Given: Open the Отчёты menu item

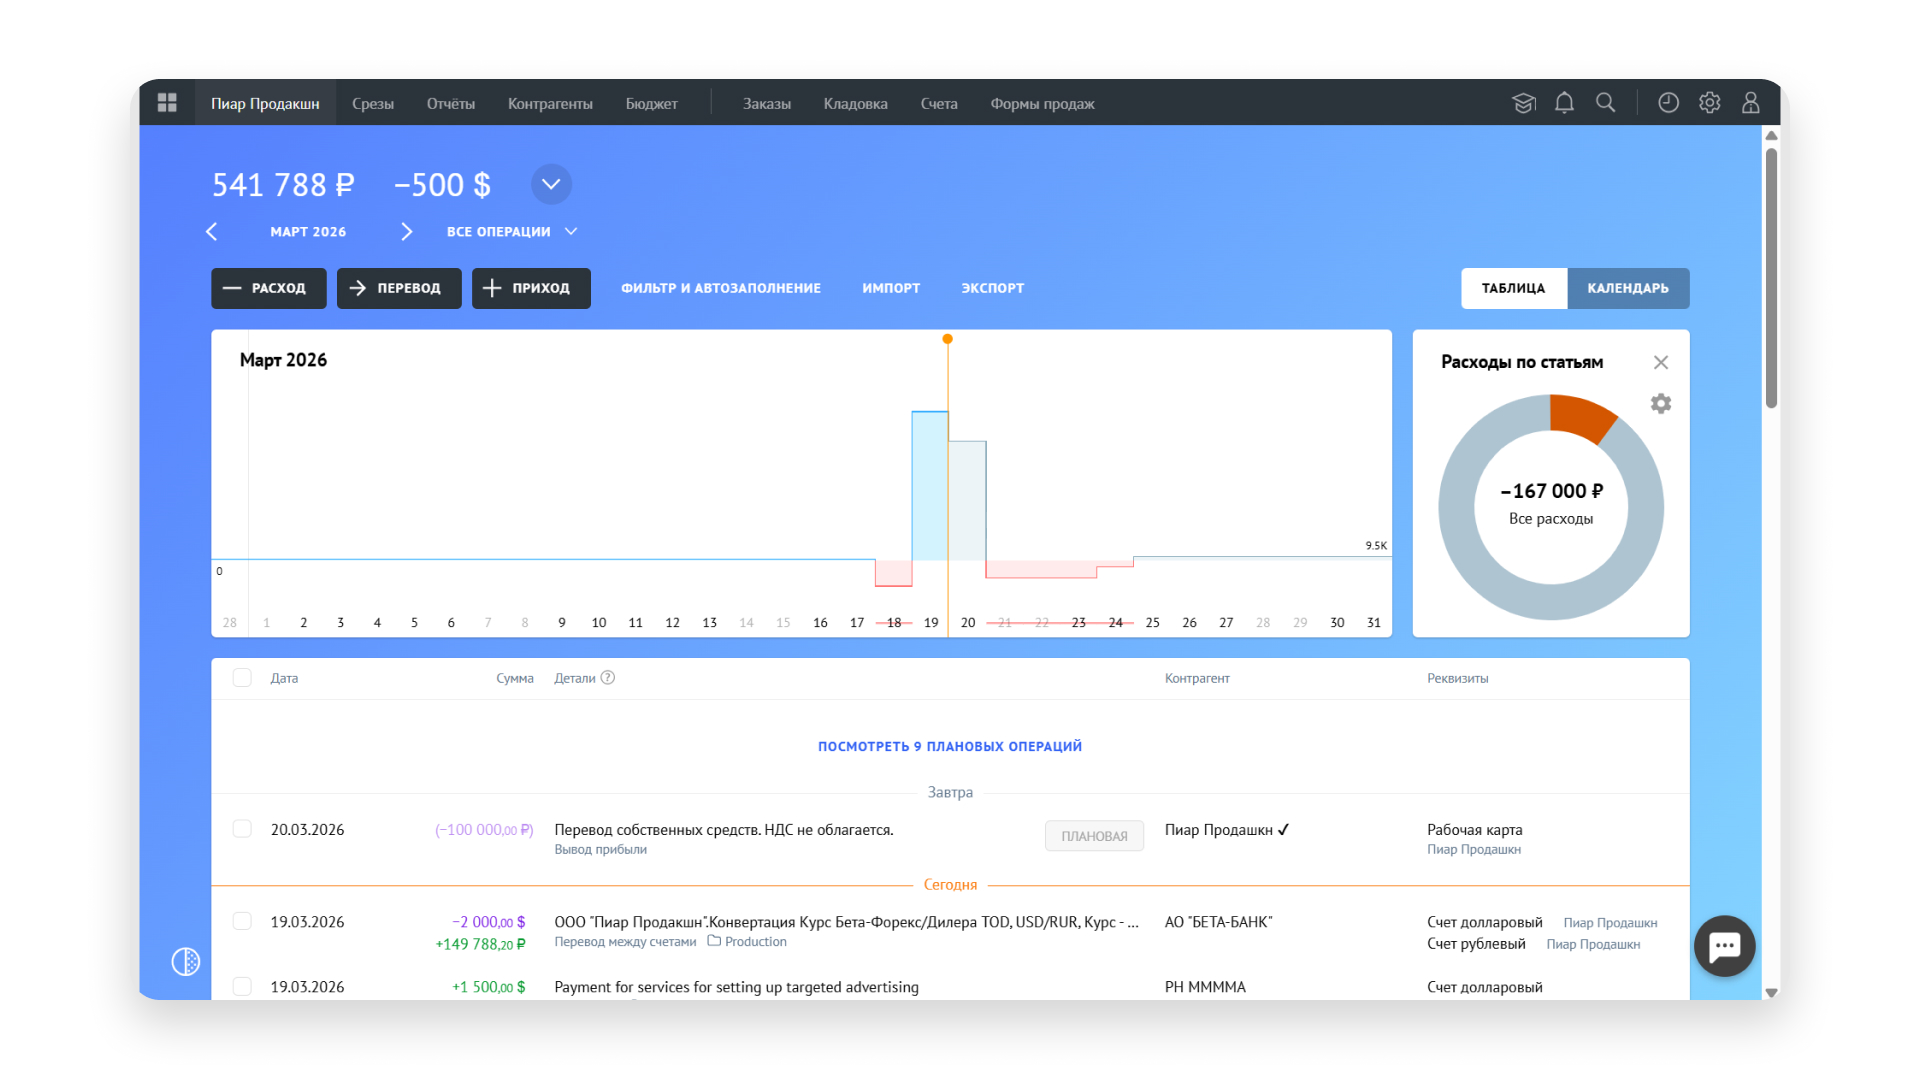Looking at the screenshot, I should click(x=450, y=104).
